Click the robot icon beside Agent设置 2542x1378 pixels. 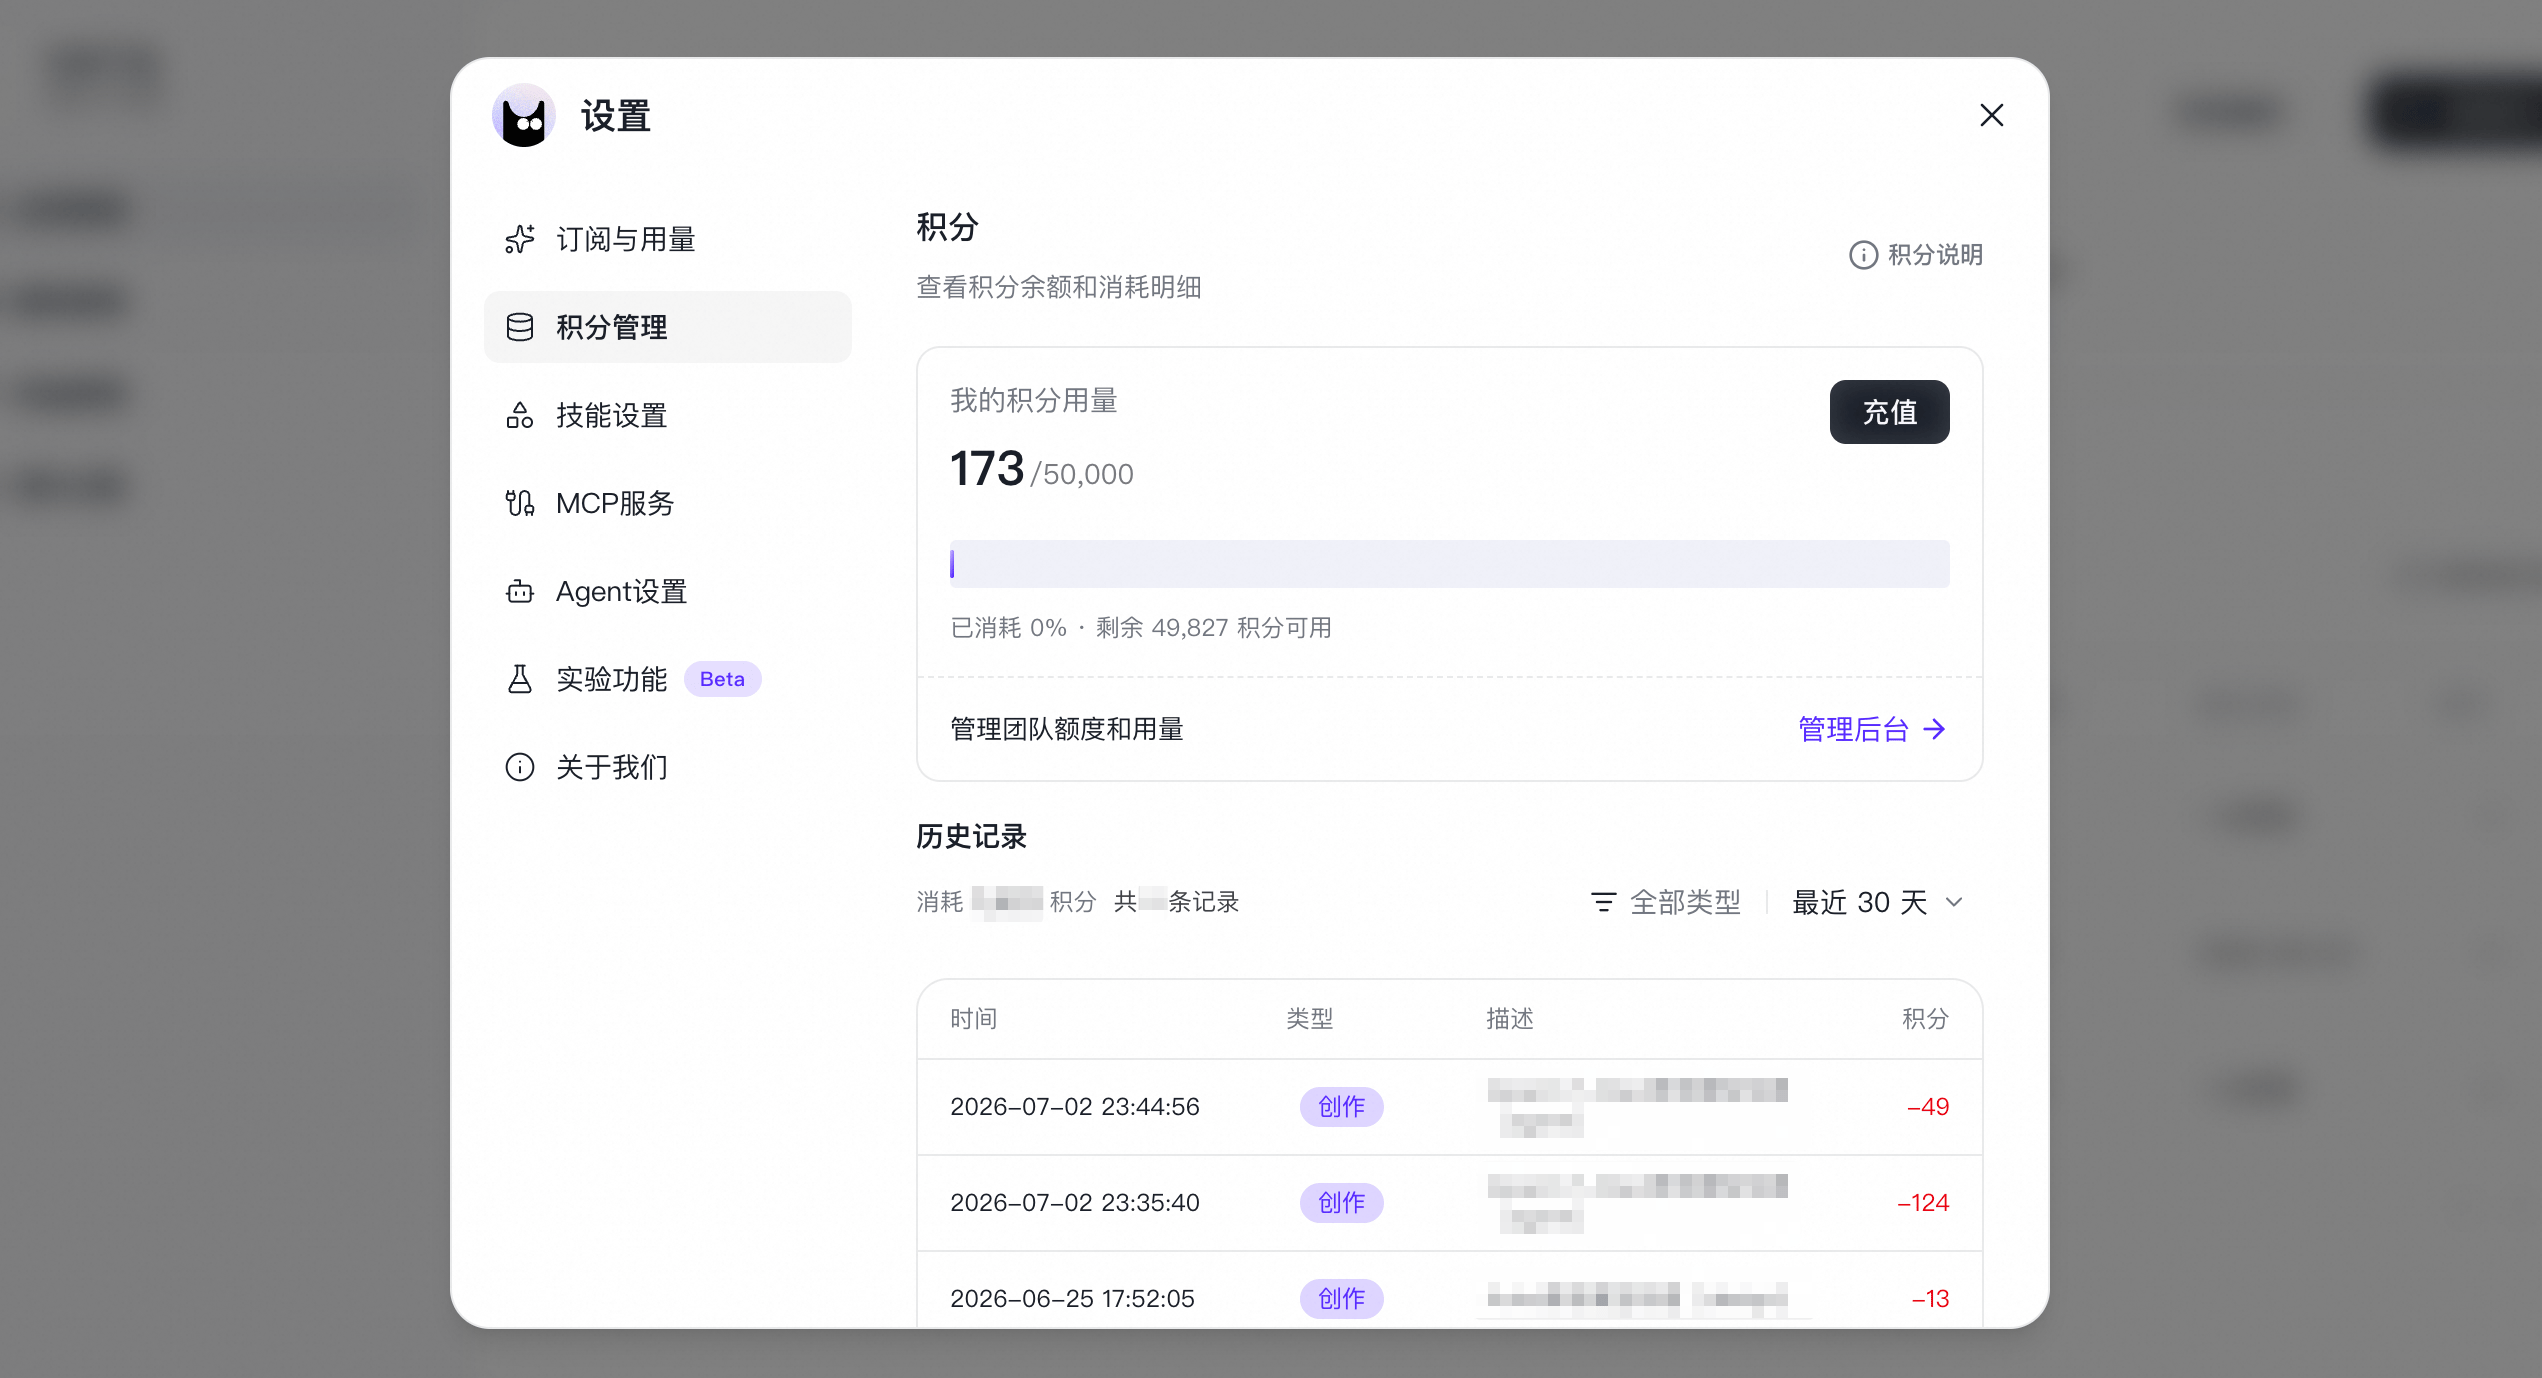[x=519, y=591]
